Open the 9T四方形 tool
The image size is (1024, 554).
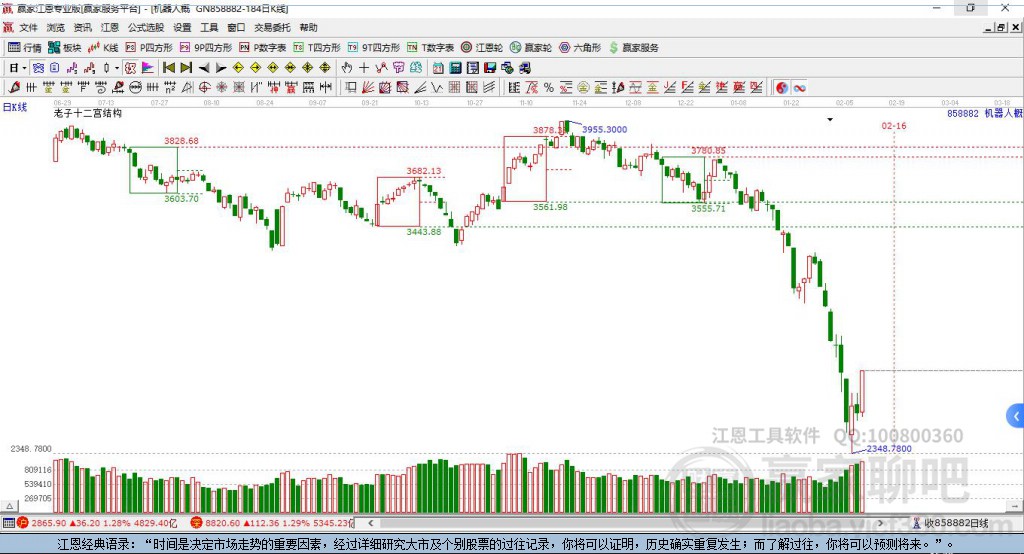point(374,48)
